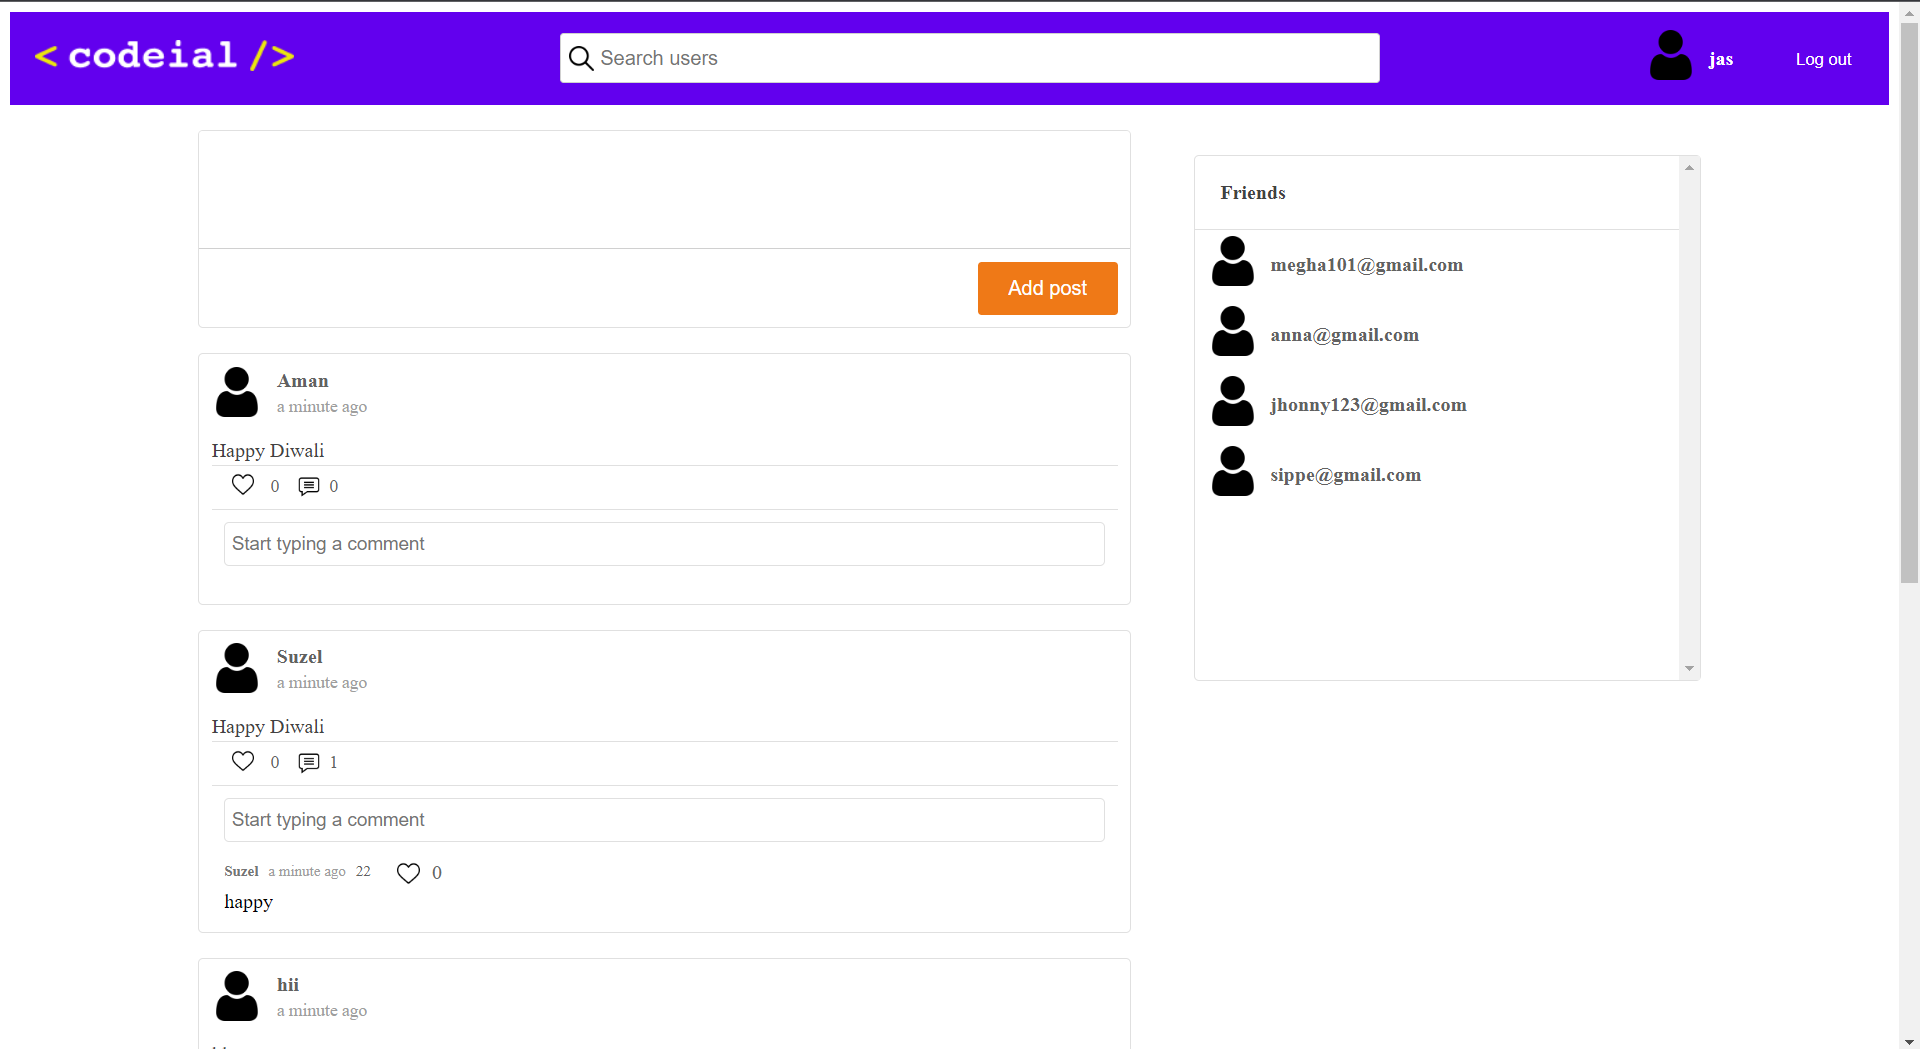Open avatar of jhonny123@gmail.com

point(1233,401)
